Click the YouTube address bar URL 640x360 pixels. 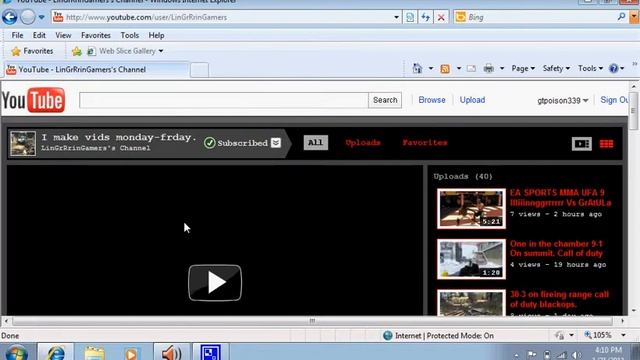146,17
